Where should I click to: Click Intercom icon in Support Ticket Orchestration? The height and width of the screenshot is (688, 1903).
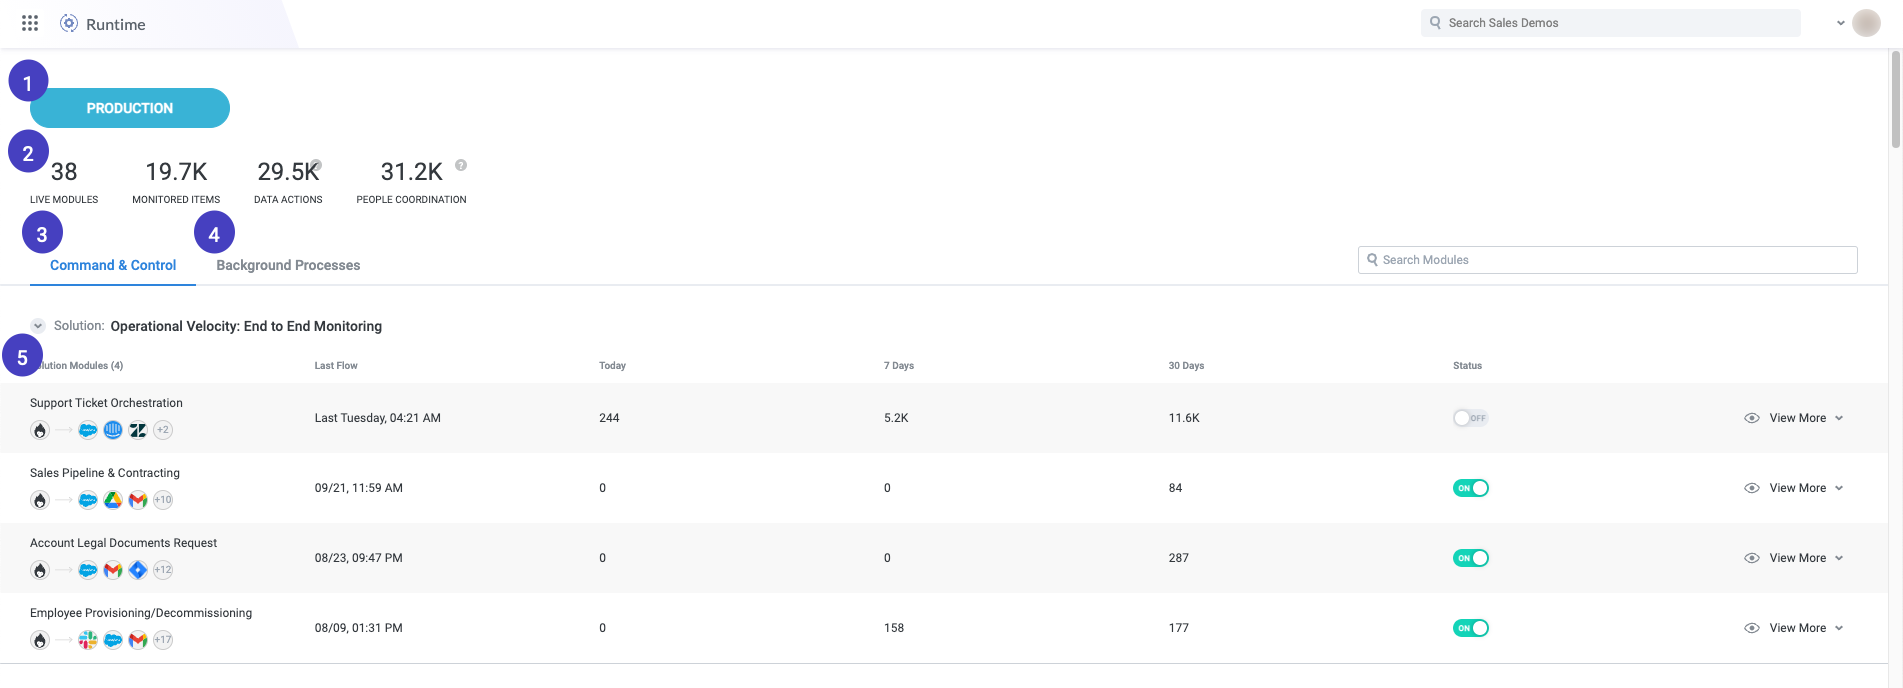[x=113, y=430]
